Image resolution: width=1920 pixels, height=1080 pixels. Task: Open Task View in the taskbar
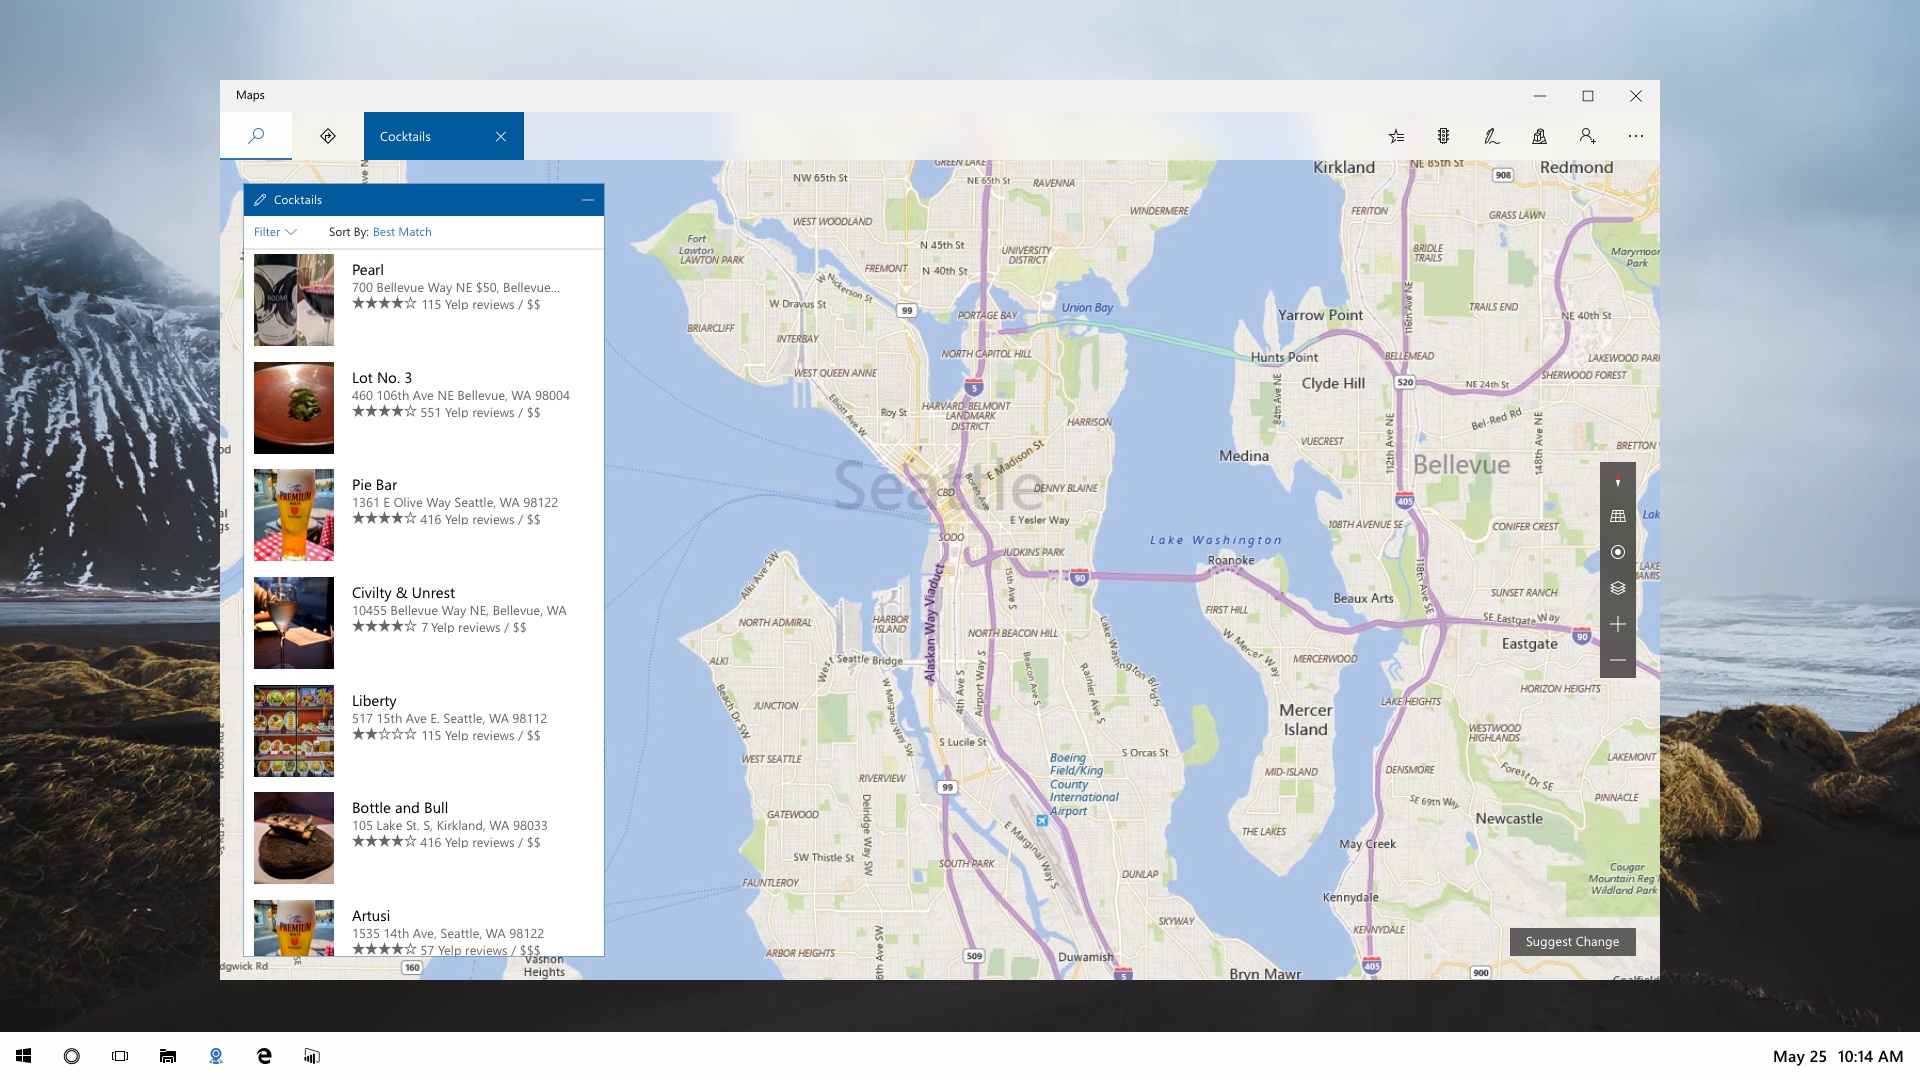pos(120,1056)
